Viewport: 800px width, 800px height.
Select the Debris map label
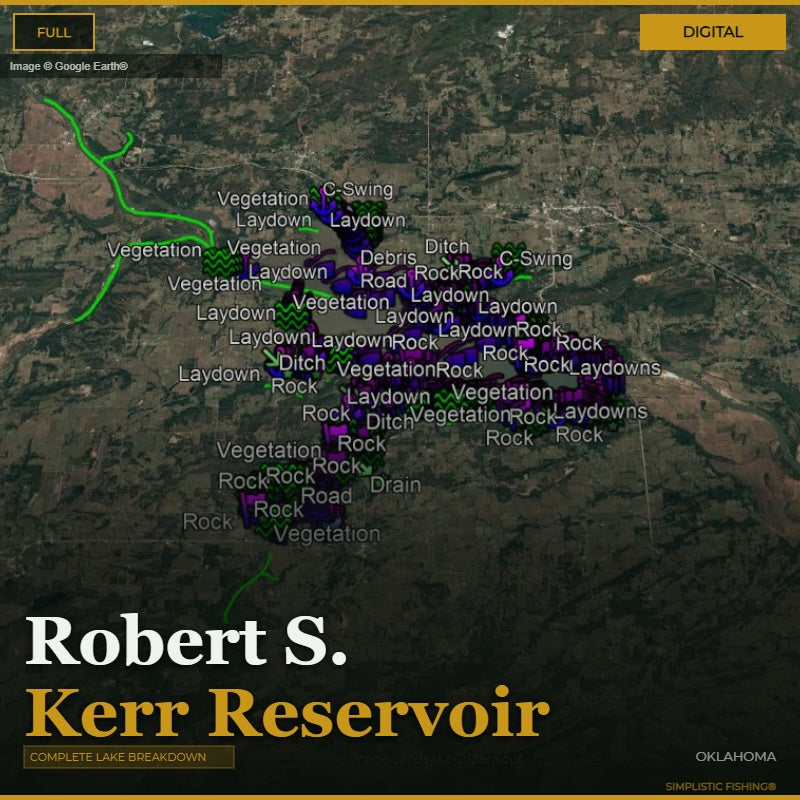pos(388,258)
